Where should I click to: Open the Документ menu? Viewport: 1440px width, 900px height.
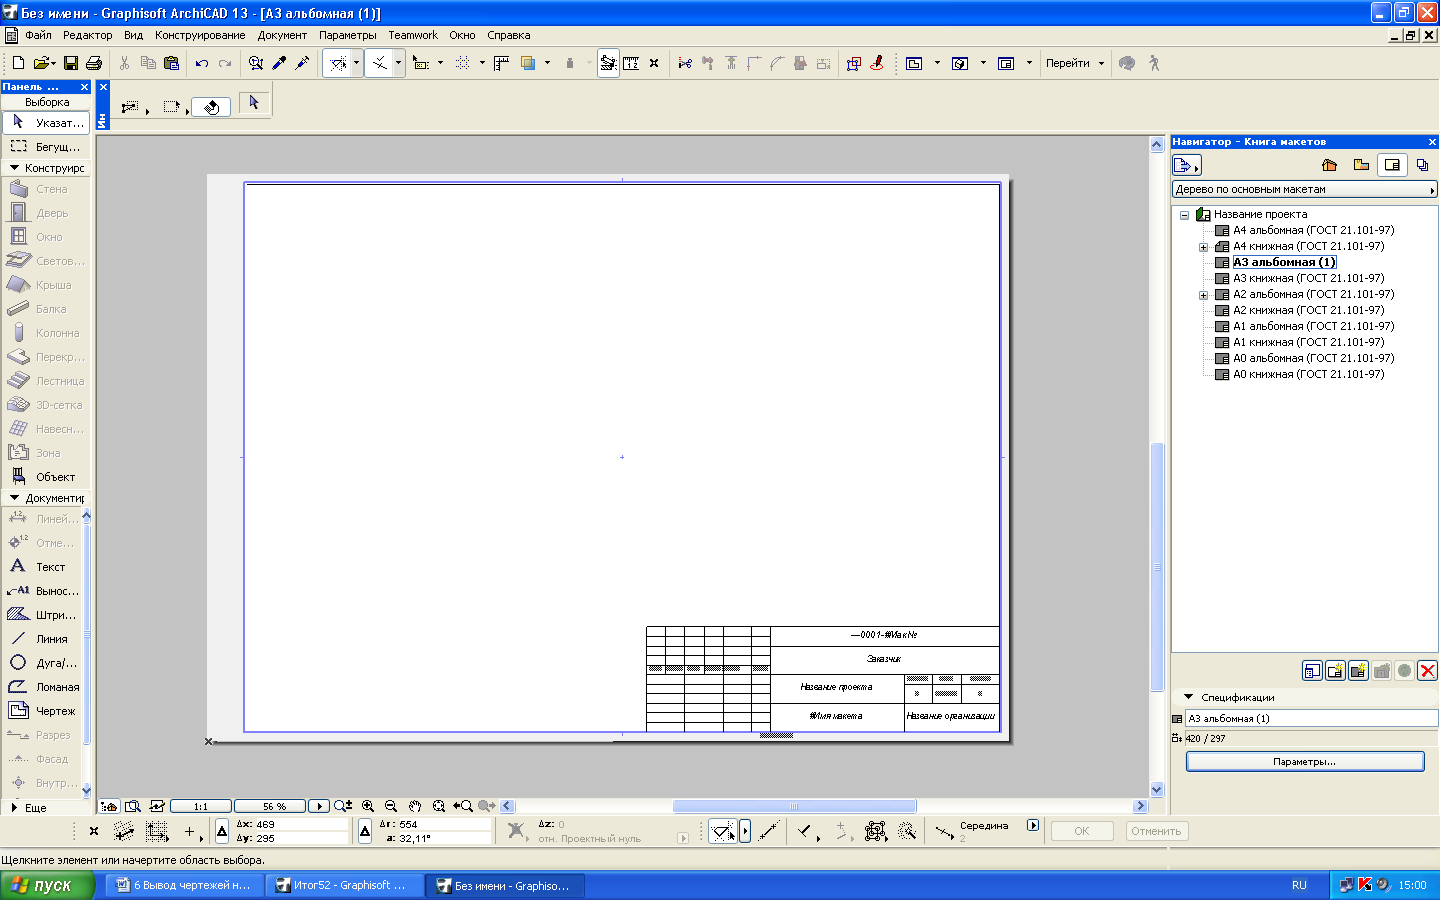click(x=282, y=35)
